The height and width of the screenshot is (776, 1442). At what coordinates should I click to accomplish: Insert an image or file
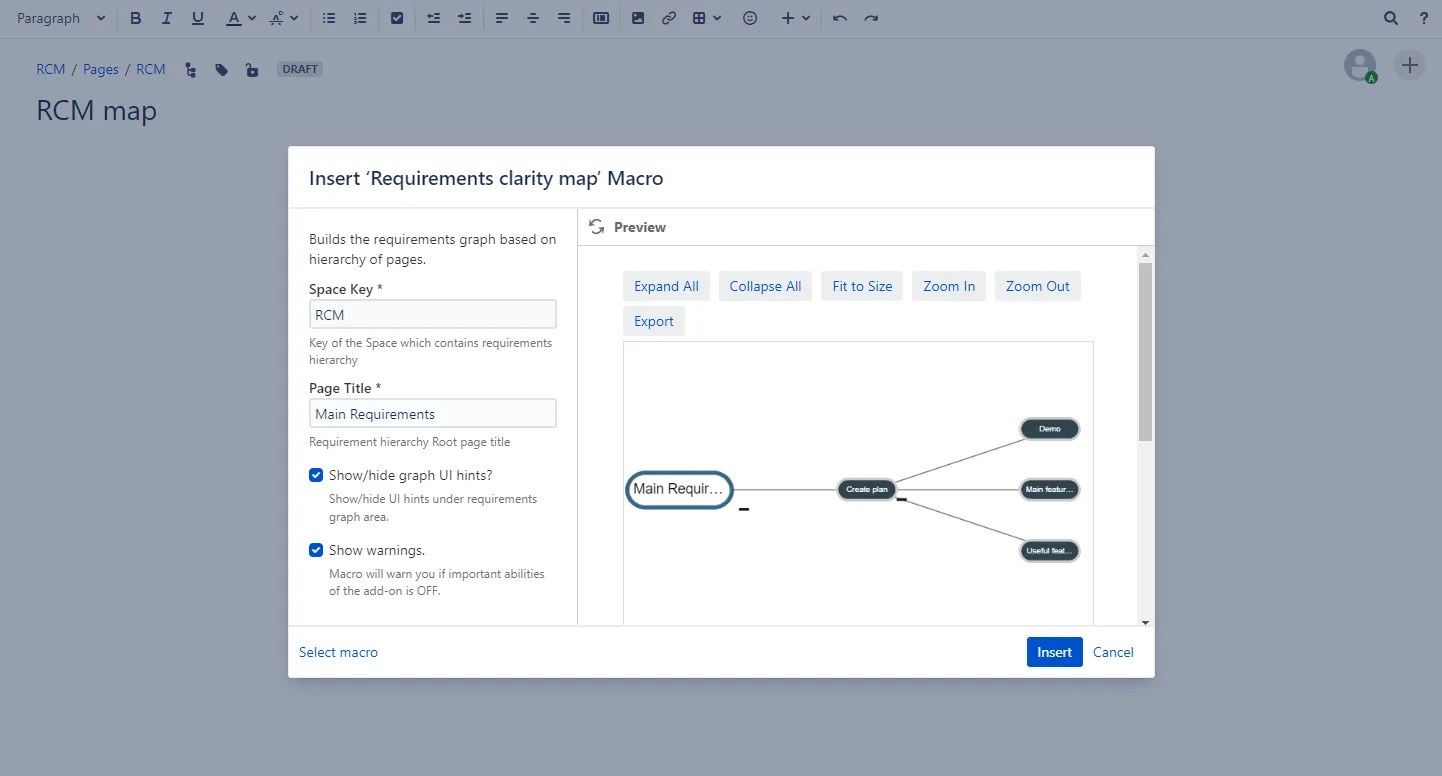tap(638, 18)
